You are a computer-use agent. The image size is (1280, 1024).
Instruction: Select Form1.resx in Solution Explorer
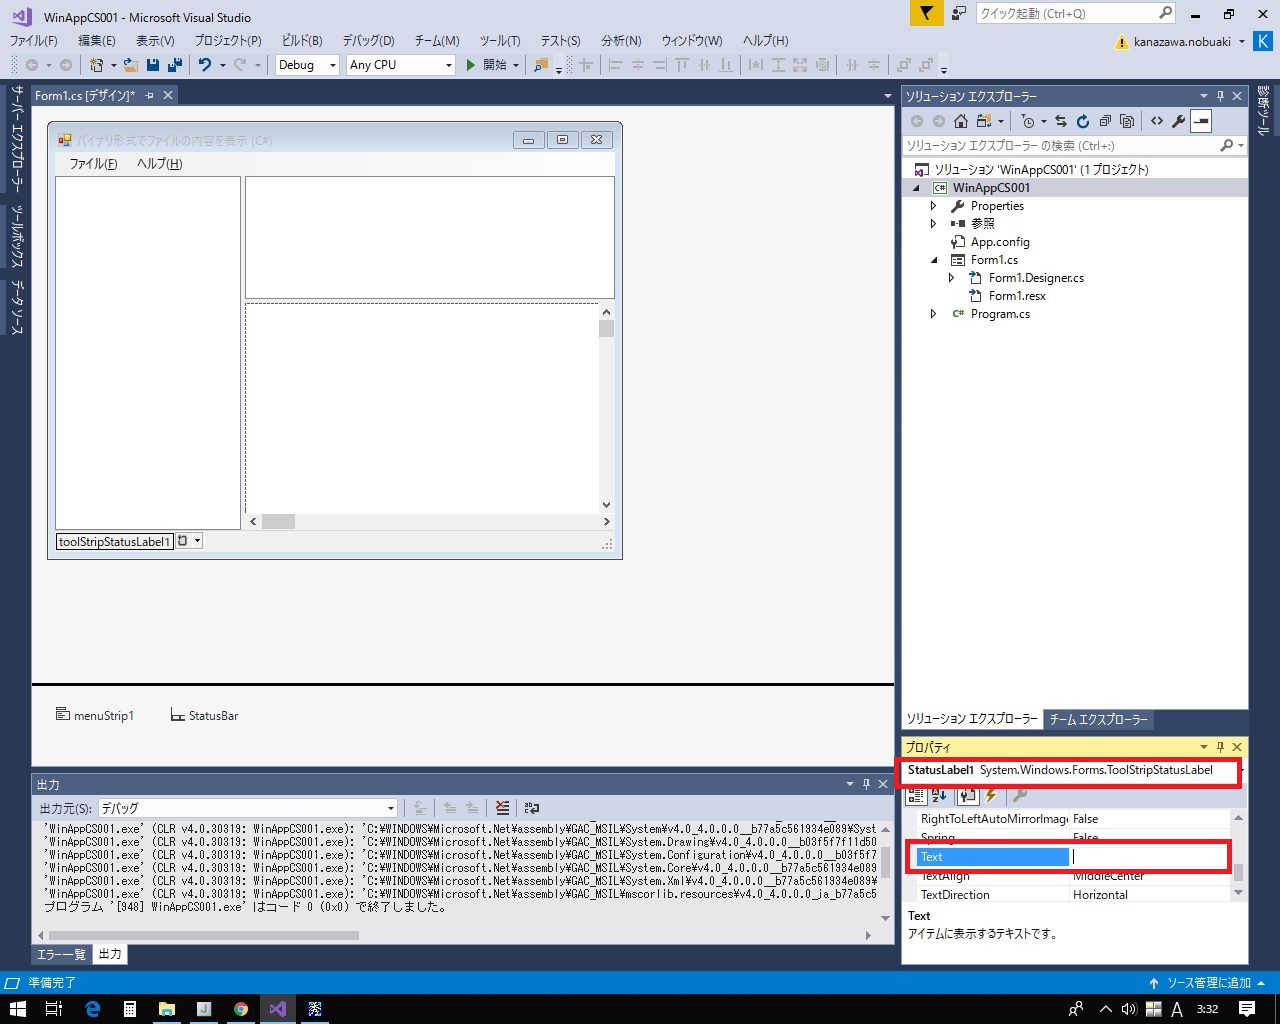tap(1017, 296)
